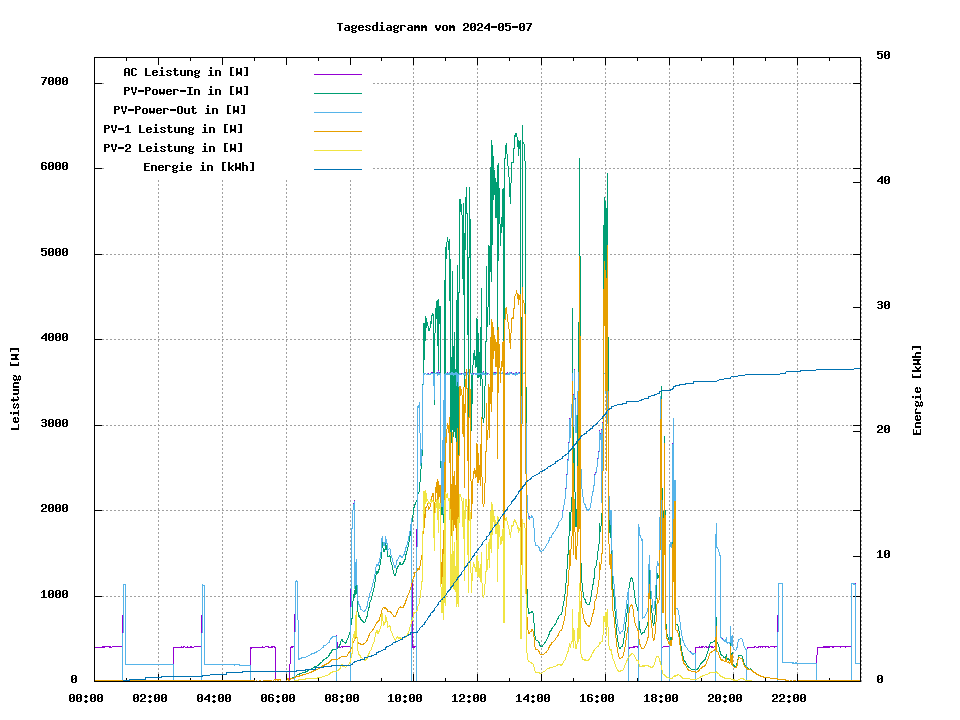Select the 12:00 time axis tick label
The image size is (960, 720).
(469, 698)
